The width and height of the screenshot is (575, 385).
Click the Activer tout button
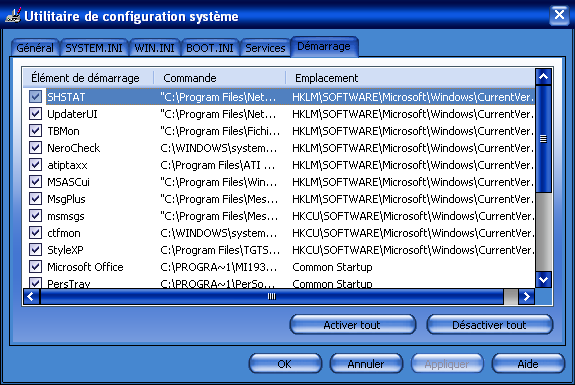[x=352, y=325]
